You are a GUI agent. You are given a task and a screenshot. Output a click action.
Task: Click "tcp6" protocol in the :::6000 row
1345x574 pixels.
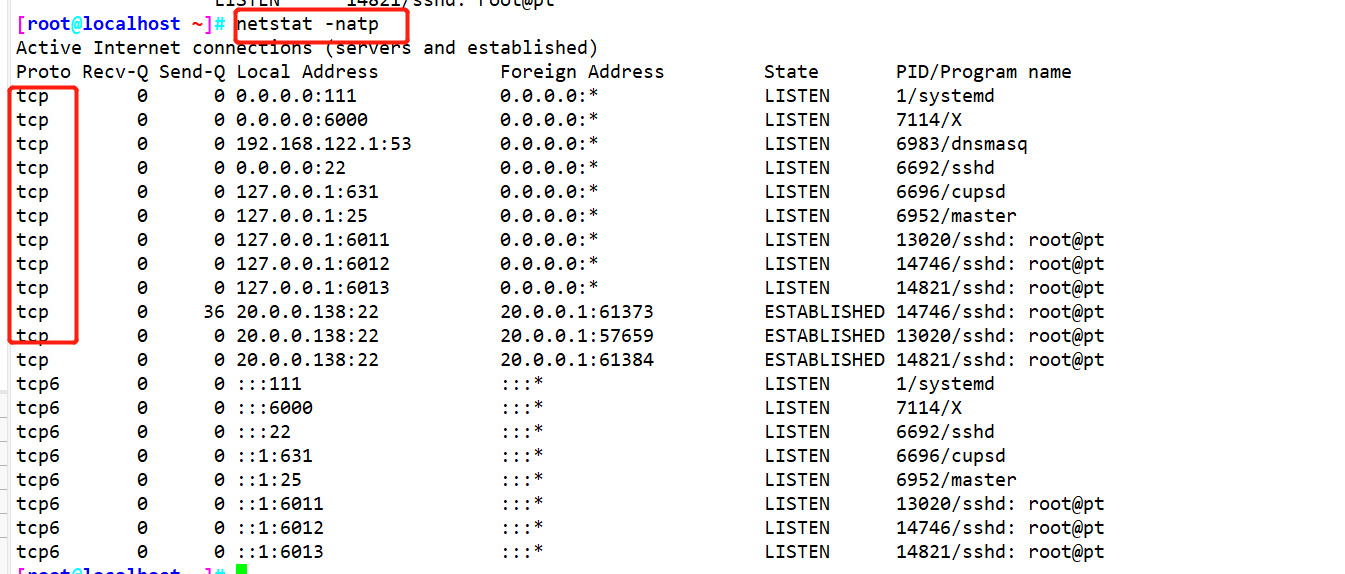[x=38, y=408]
